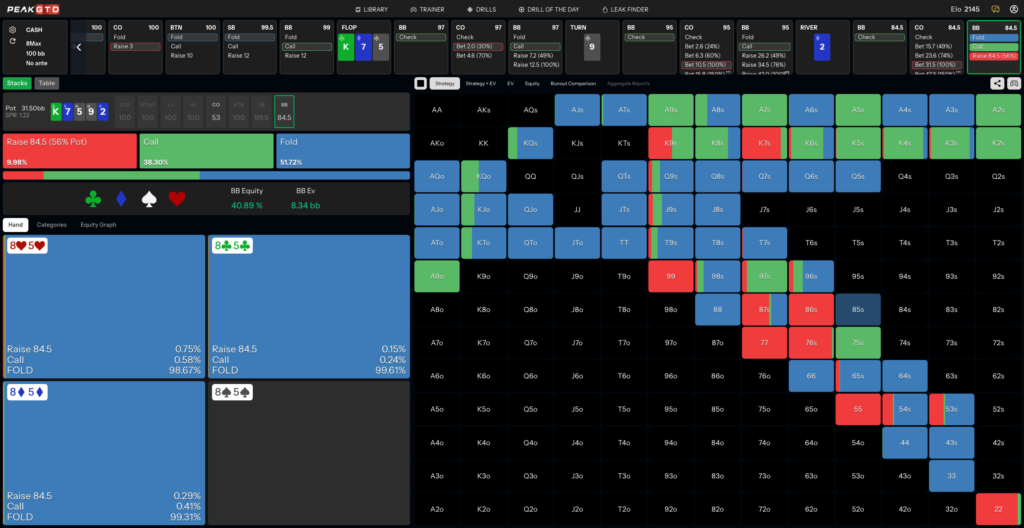Select Raise 34.5 (76%) in BB turn panel
The height and width of the screenshot is (528, 1024).
pos(763,65)
